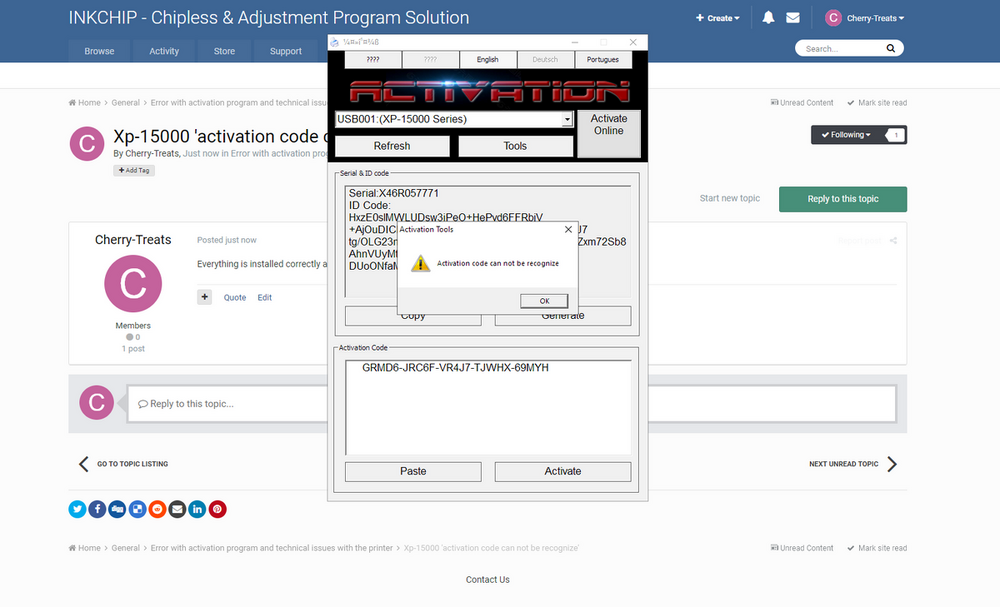Share topic on LinkedIn
Viewport: 1000px width, 607px height.
197,509
